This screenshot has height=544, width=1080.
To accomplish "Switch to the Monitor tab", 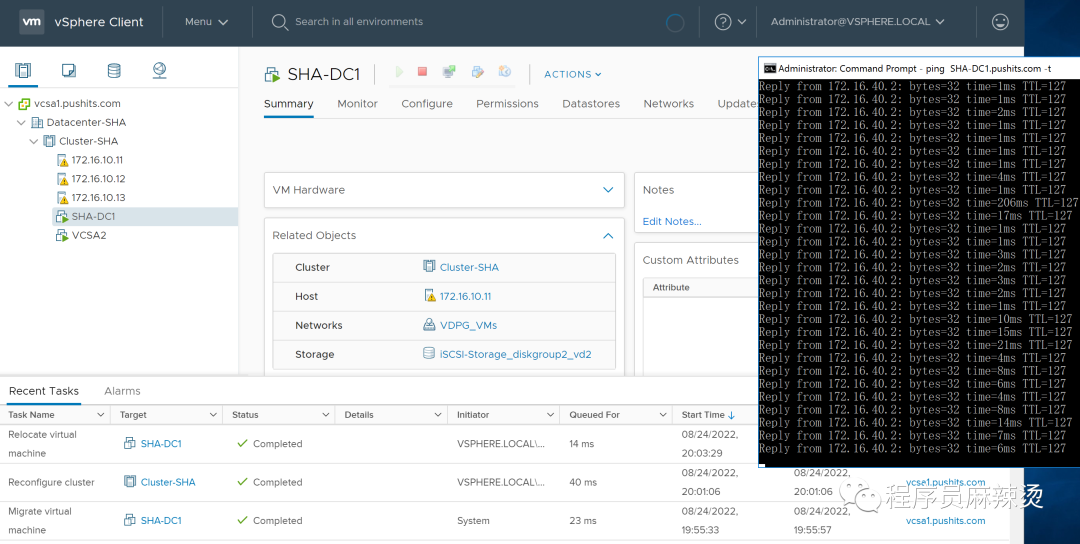I will (357, 104).
